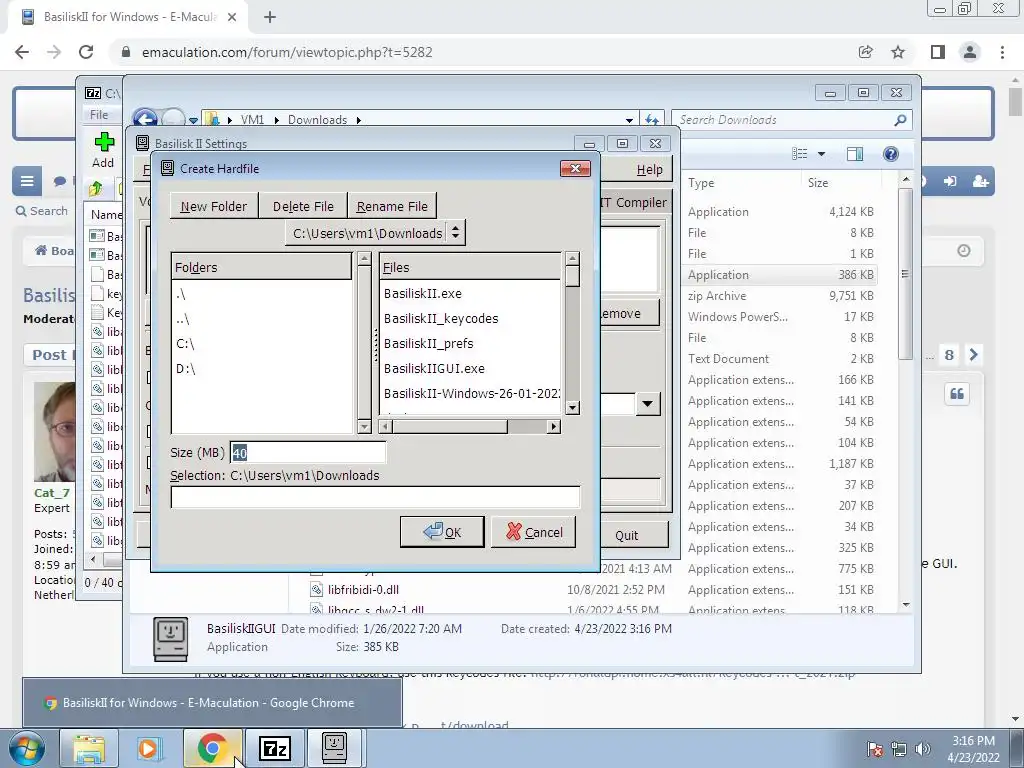The width and height of the screenshot is (1024, 768).
Task: Click the Explorer back navigation arrow
Action: (x=145, y=120)
